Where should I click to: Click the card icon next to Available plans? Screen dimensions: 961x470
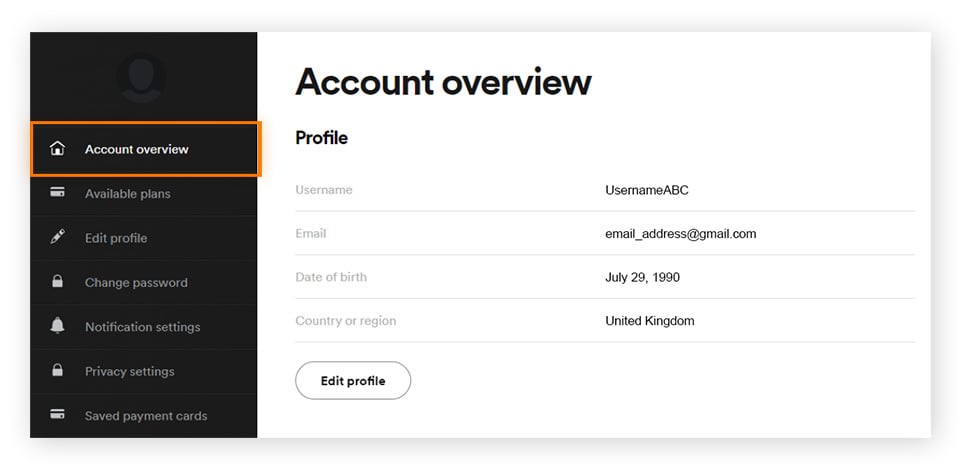point(57,192)
